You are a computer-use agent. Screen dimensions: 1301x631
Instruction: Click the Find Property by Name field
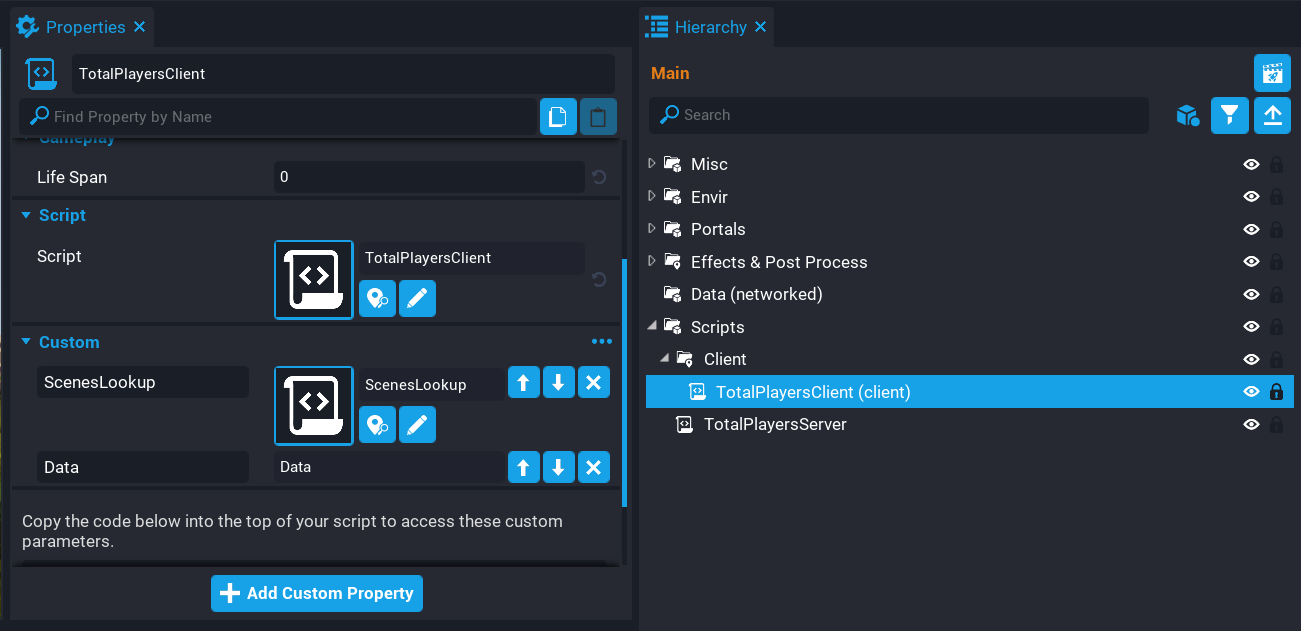point(290,117)
